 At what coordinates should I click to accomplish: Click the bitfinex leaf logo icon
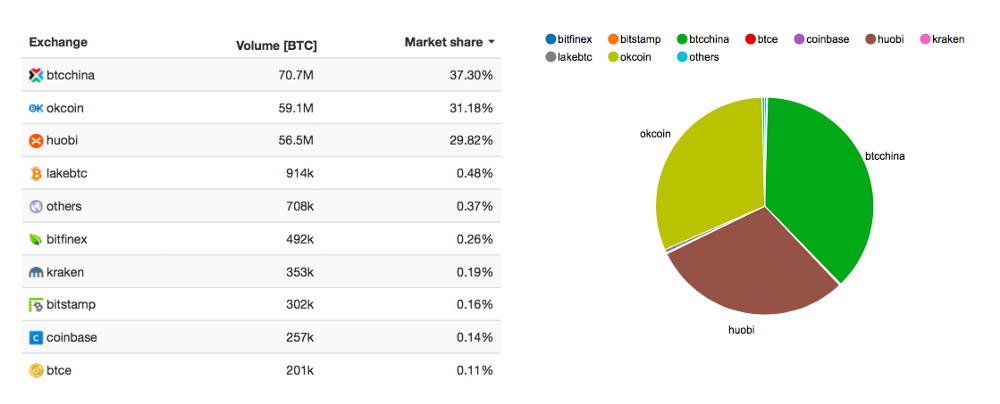coord(36,240)
